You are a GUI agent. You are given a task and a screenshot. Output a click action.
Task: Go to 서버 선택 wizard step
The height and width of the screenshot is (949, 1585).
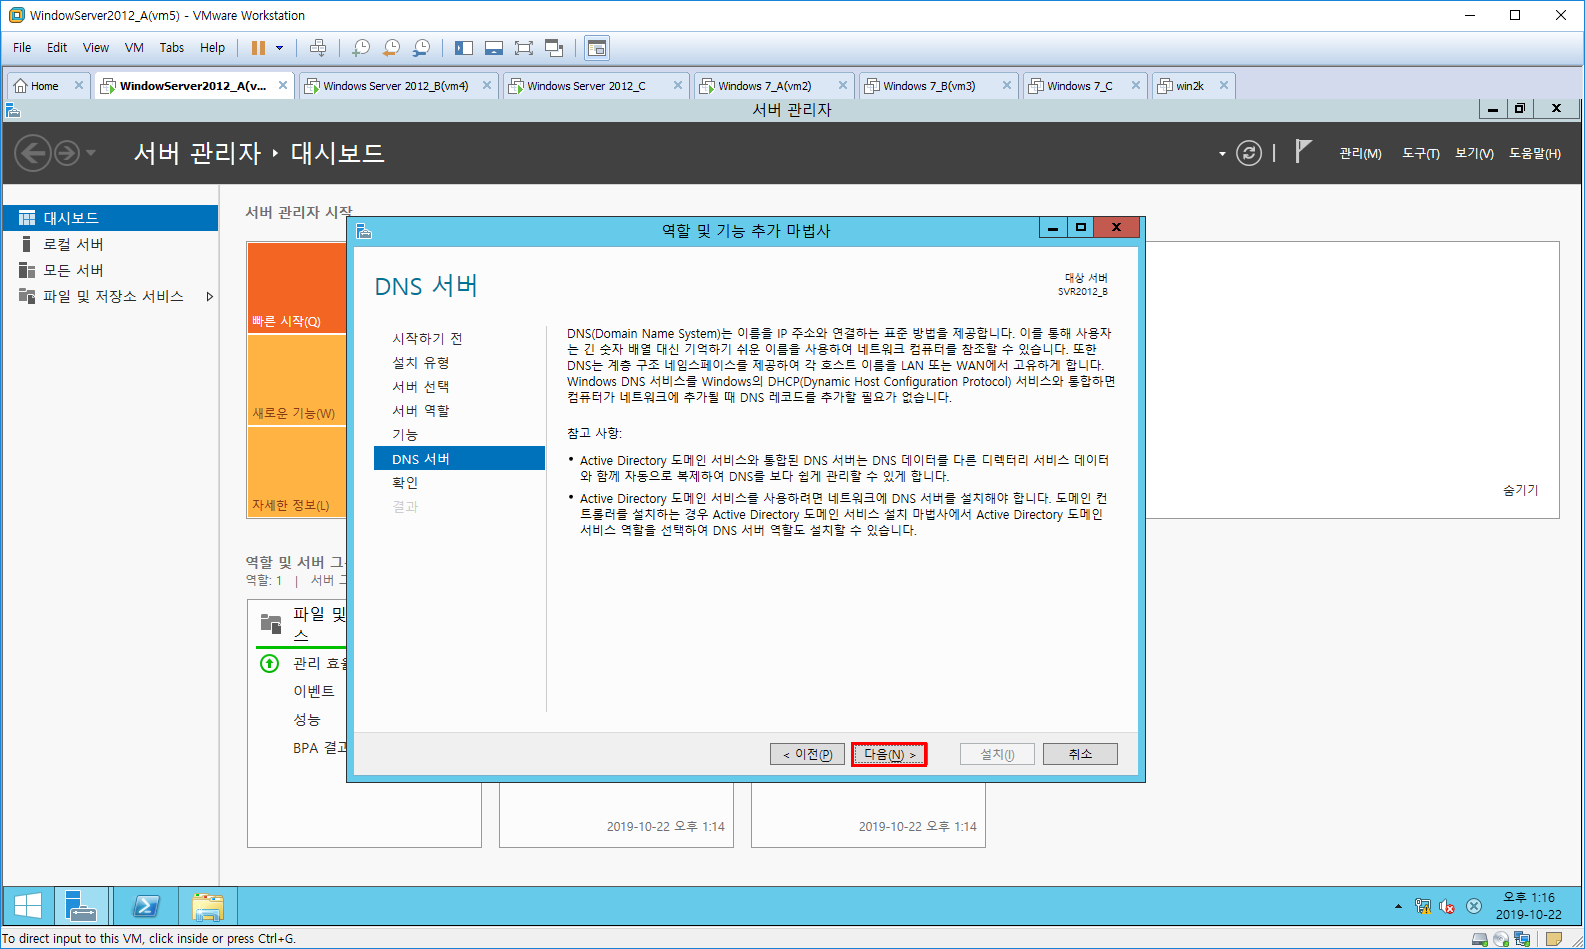click(x=420, y=387)
